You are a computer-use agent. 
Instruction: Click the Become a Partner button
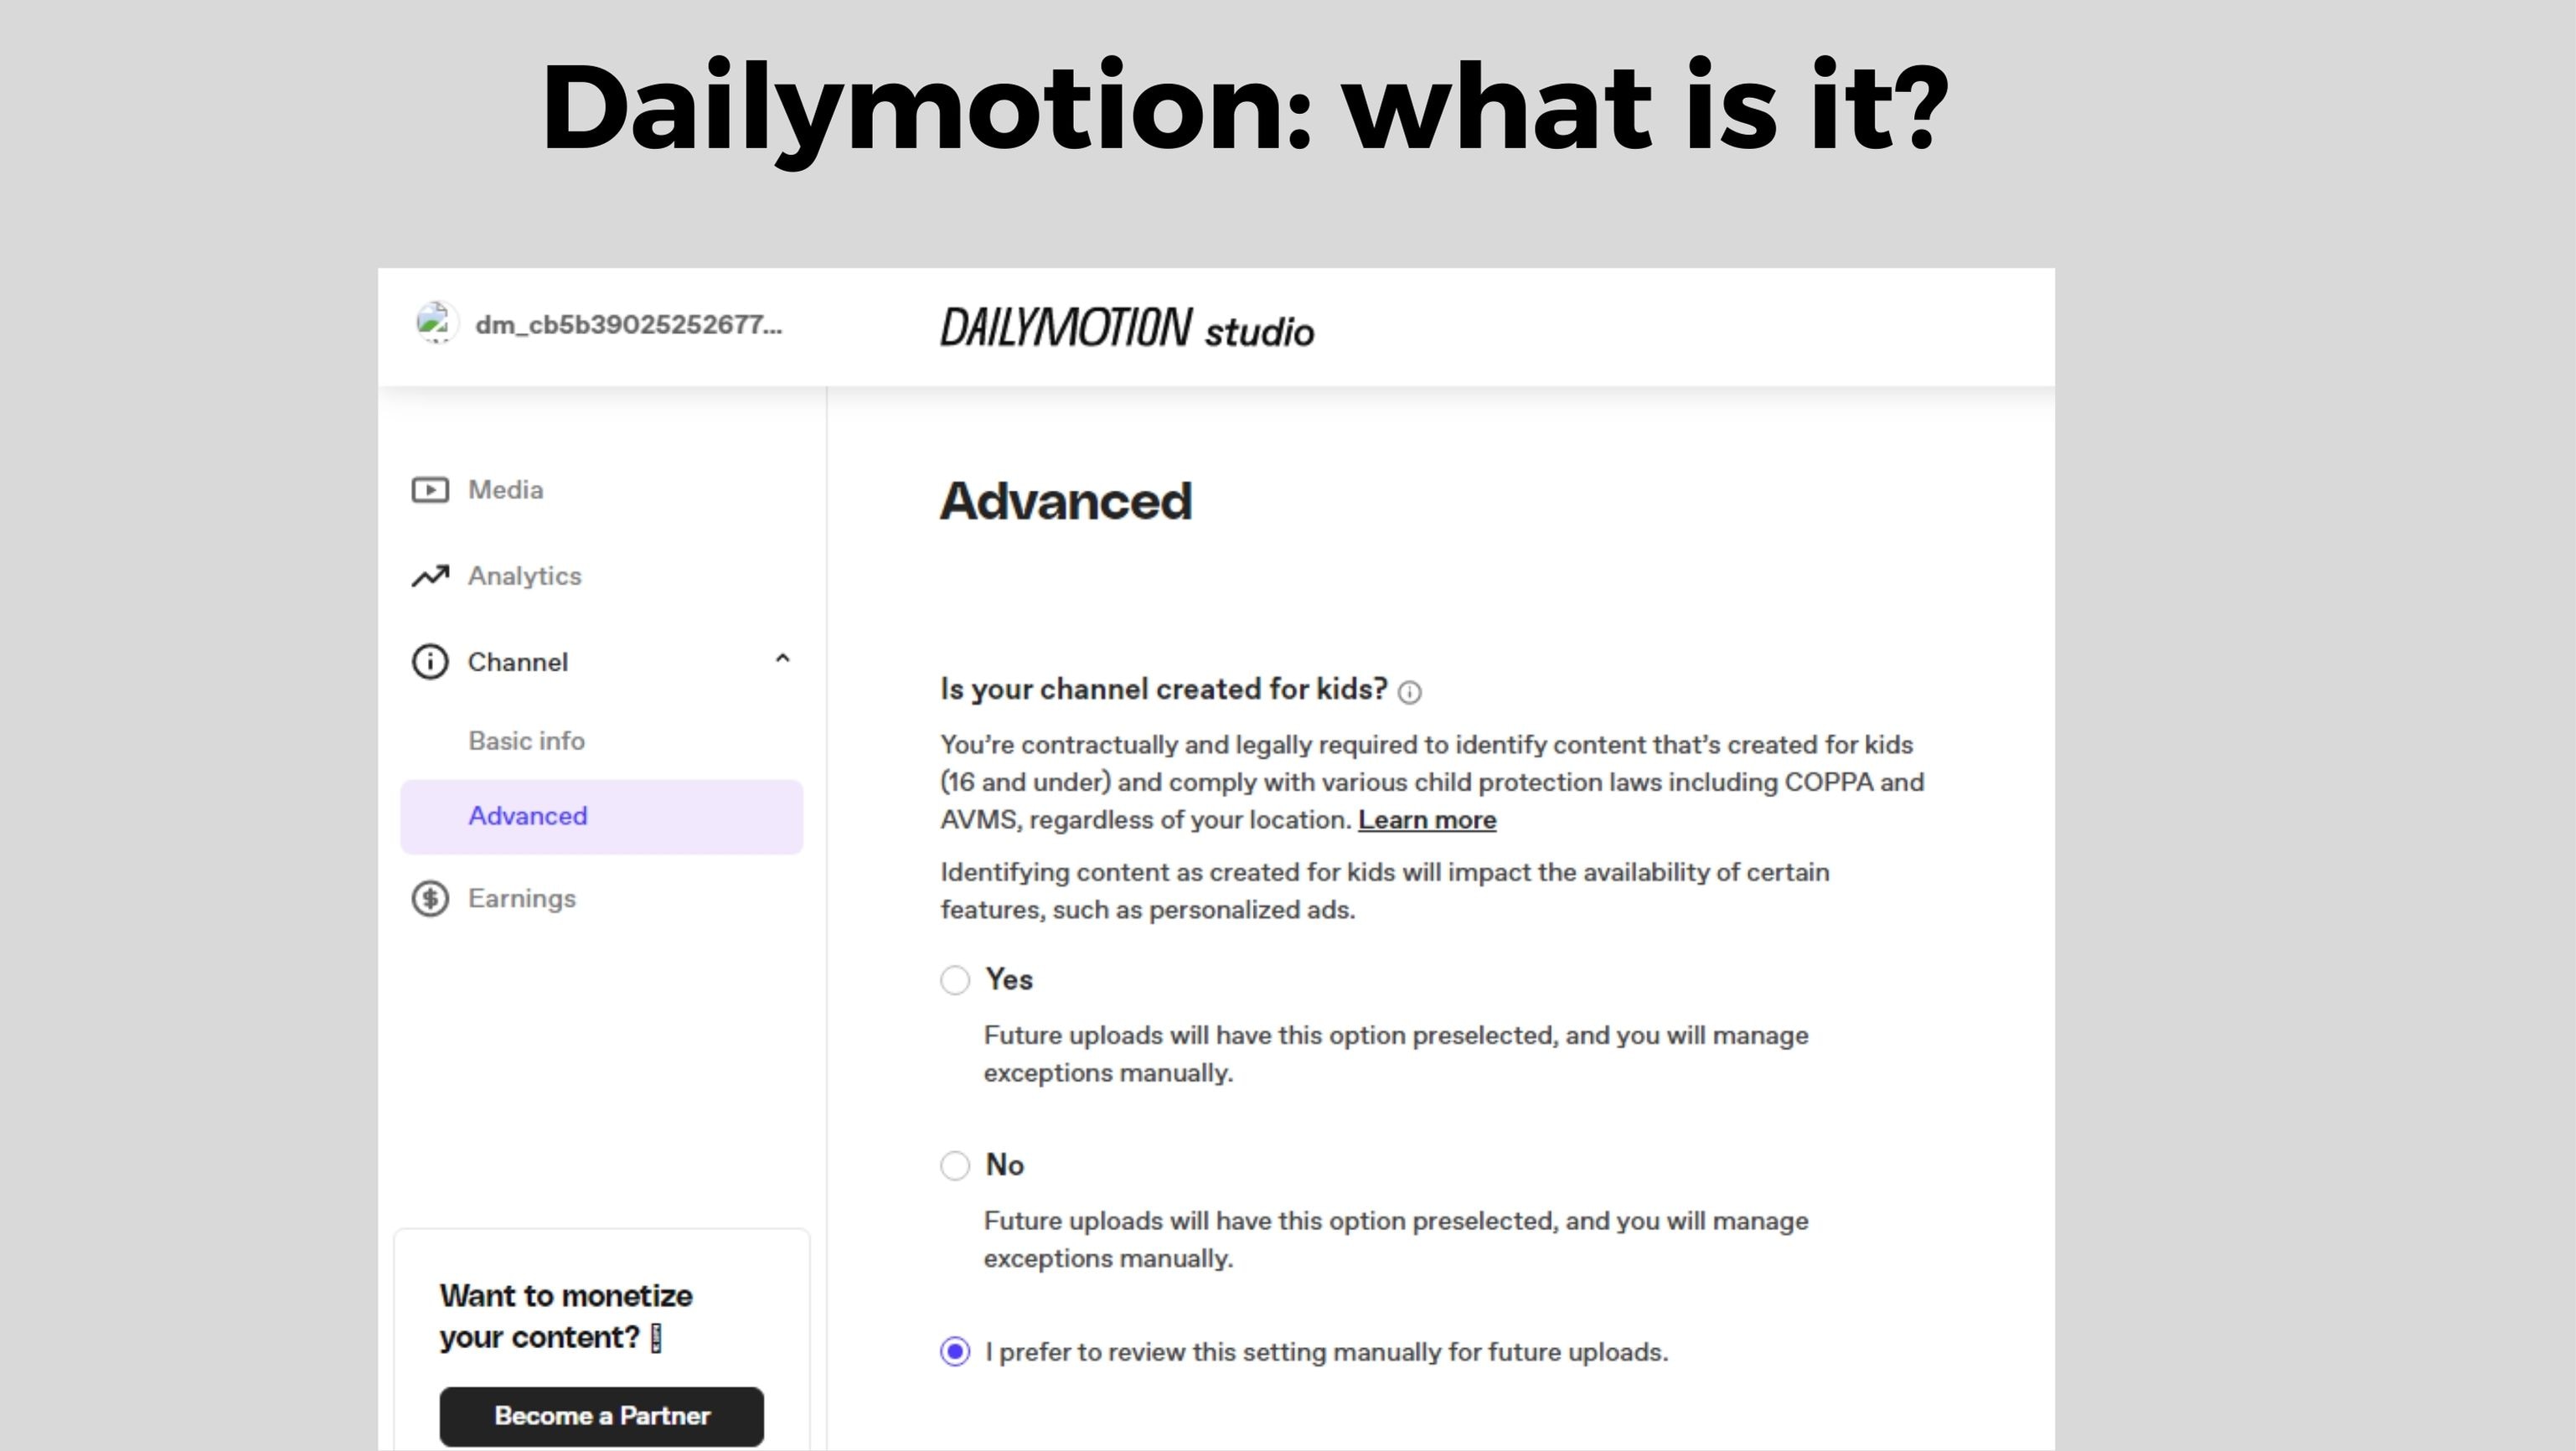click(x=601, y=1416)
